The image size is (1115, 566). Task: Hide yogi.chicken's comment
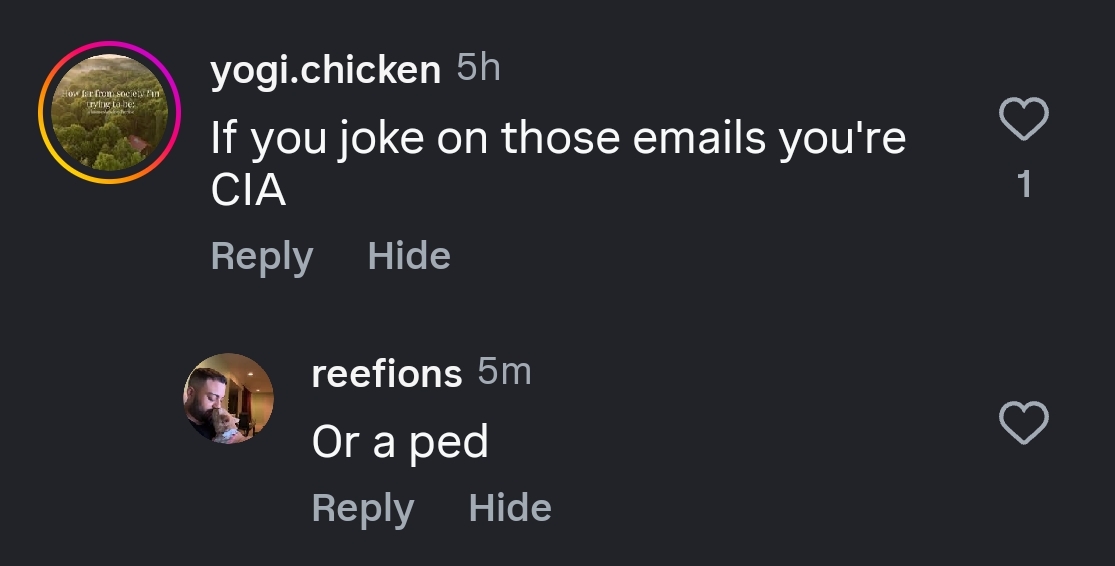[409, 256]
